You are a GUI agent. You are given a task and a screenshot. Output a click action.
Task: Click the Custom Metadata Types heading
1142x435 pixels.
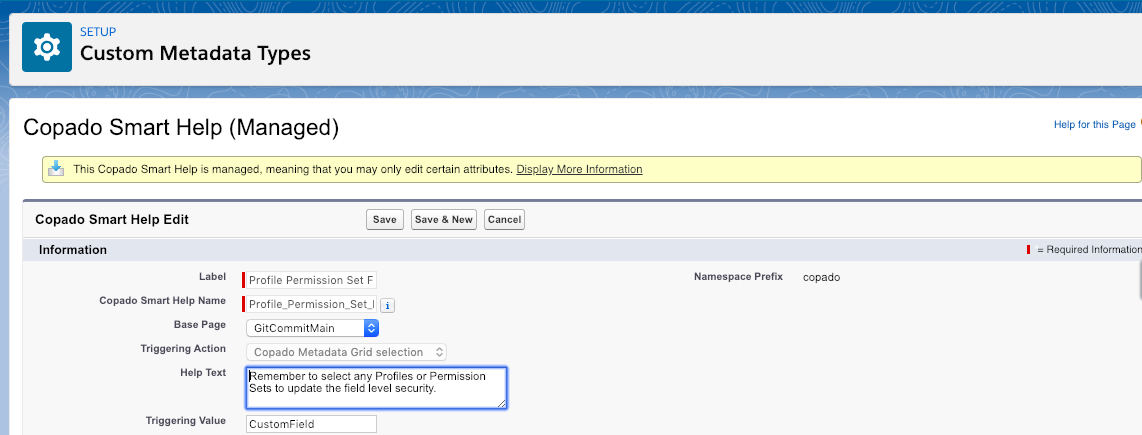[195, 53]
